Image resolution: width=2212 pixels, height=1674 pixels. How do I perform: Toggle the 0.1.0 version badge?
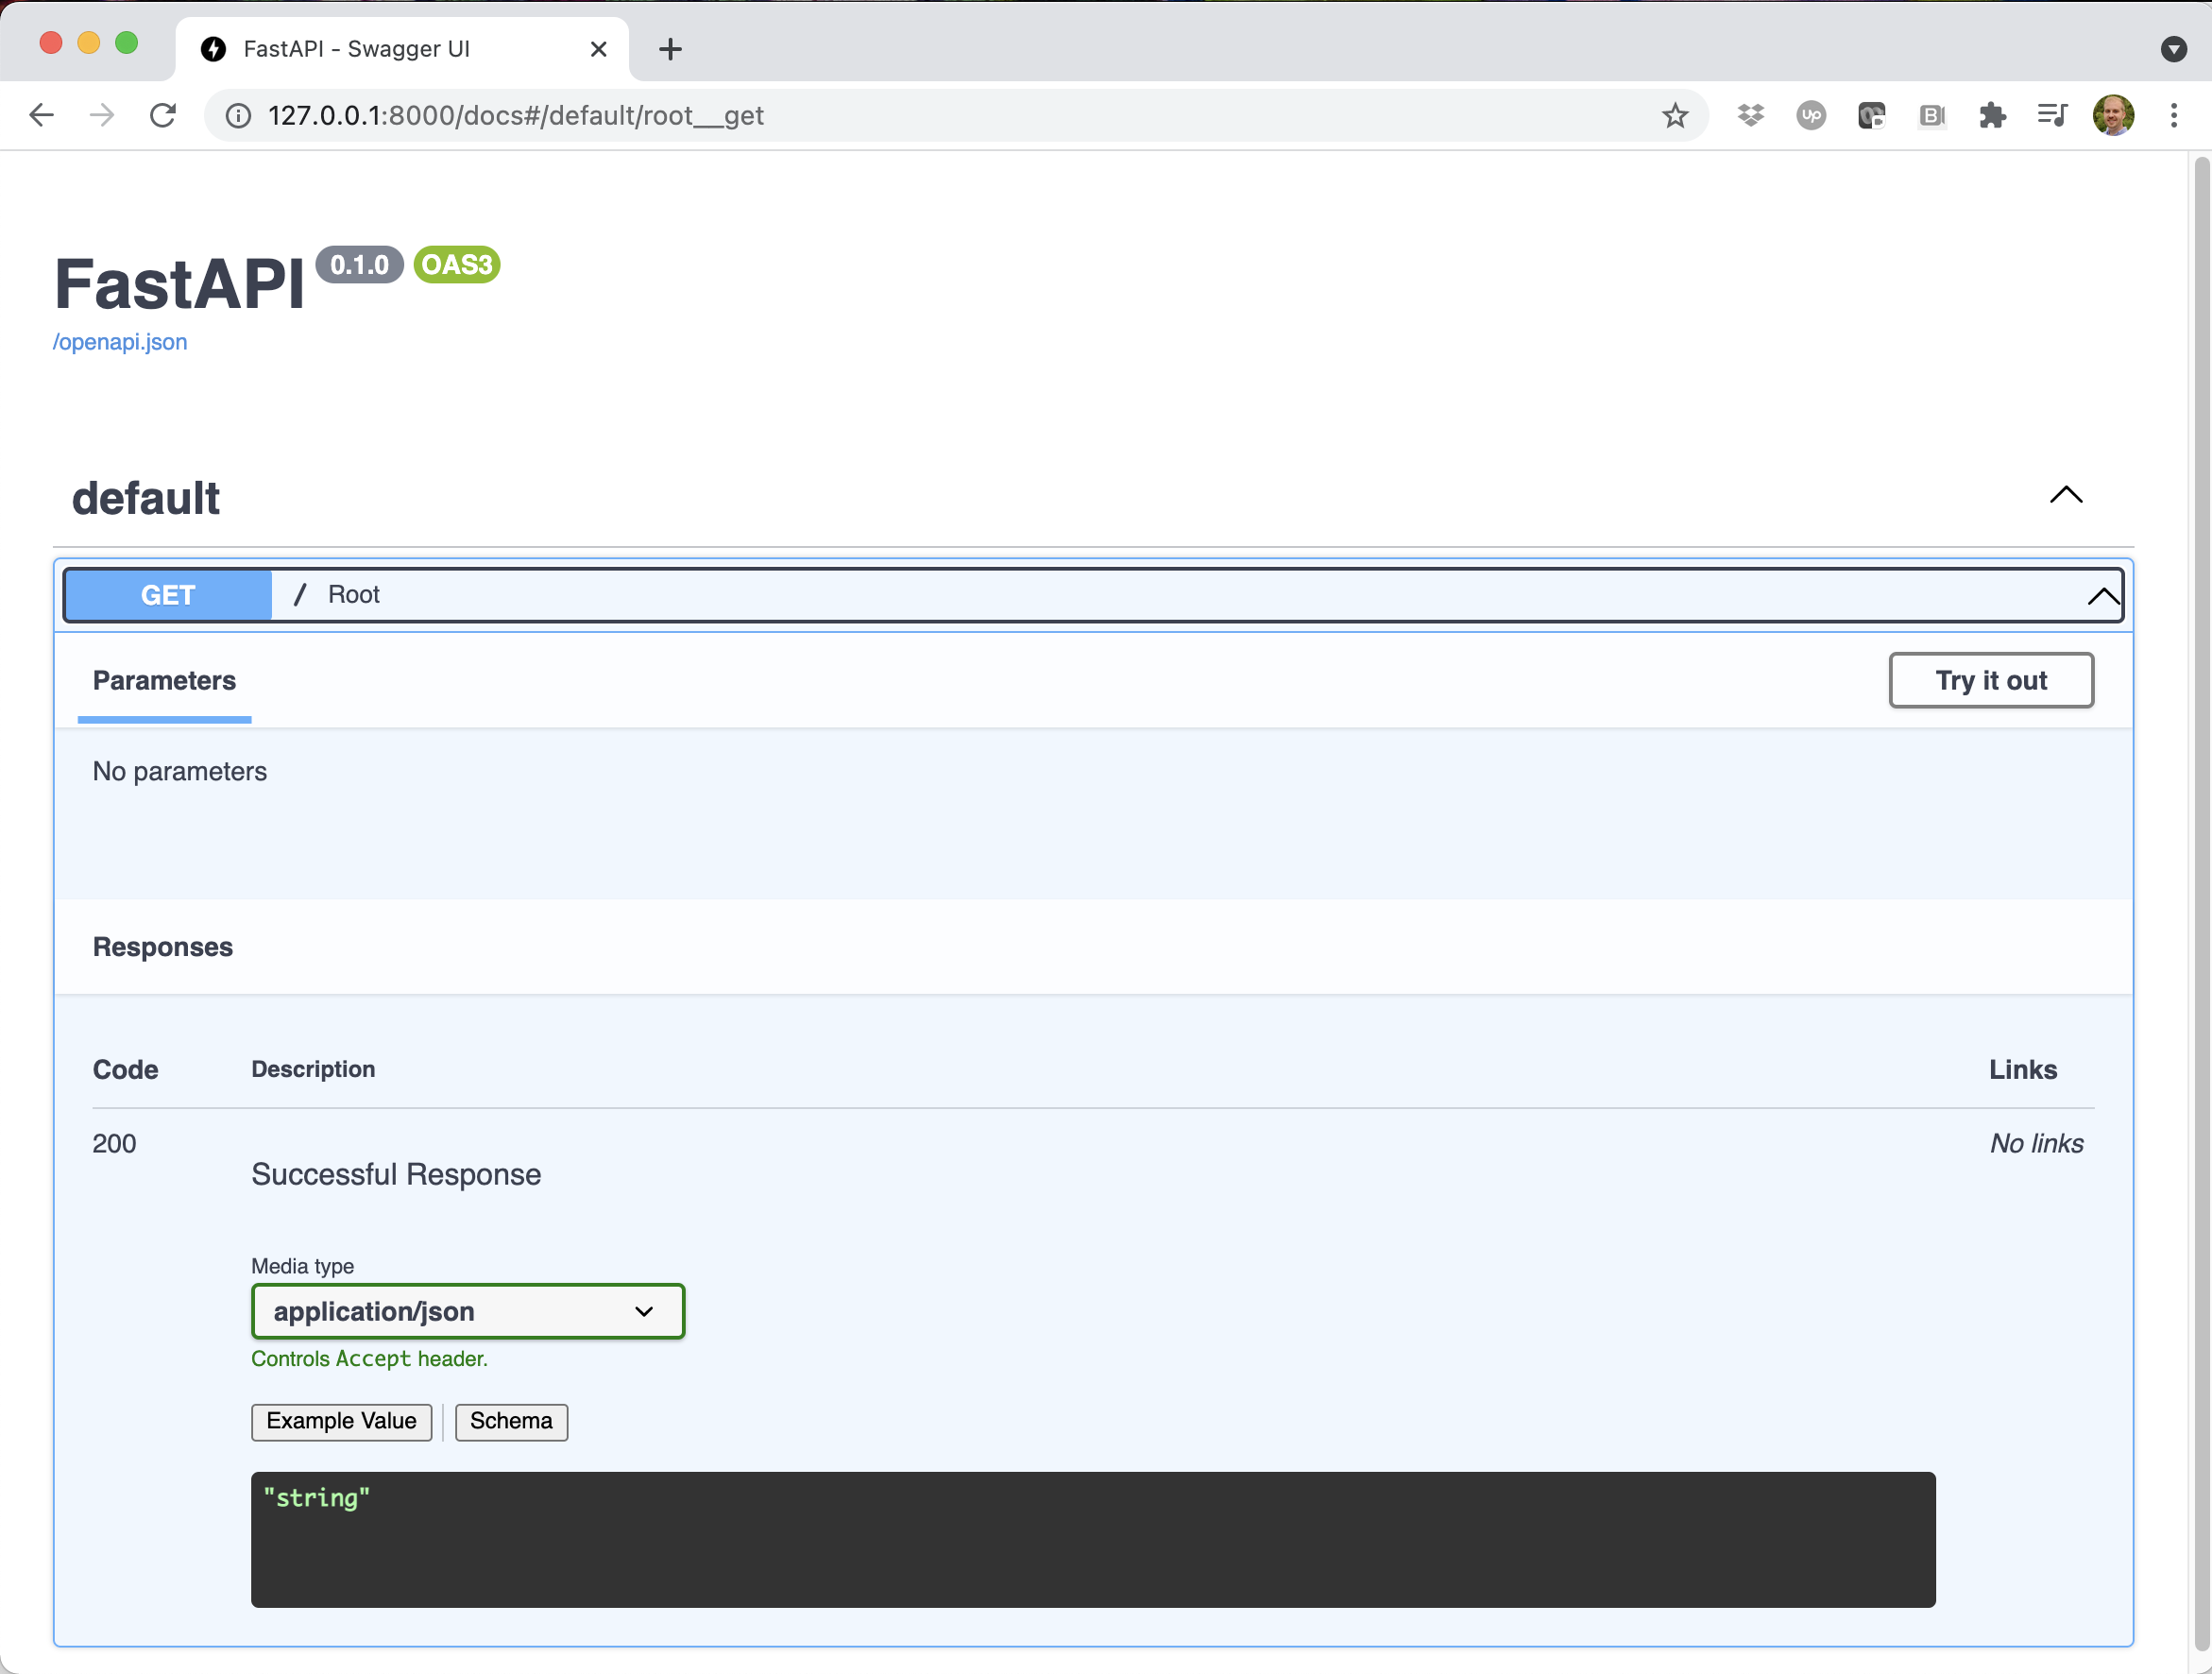[x=359, y=264]
